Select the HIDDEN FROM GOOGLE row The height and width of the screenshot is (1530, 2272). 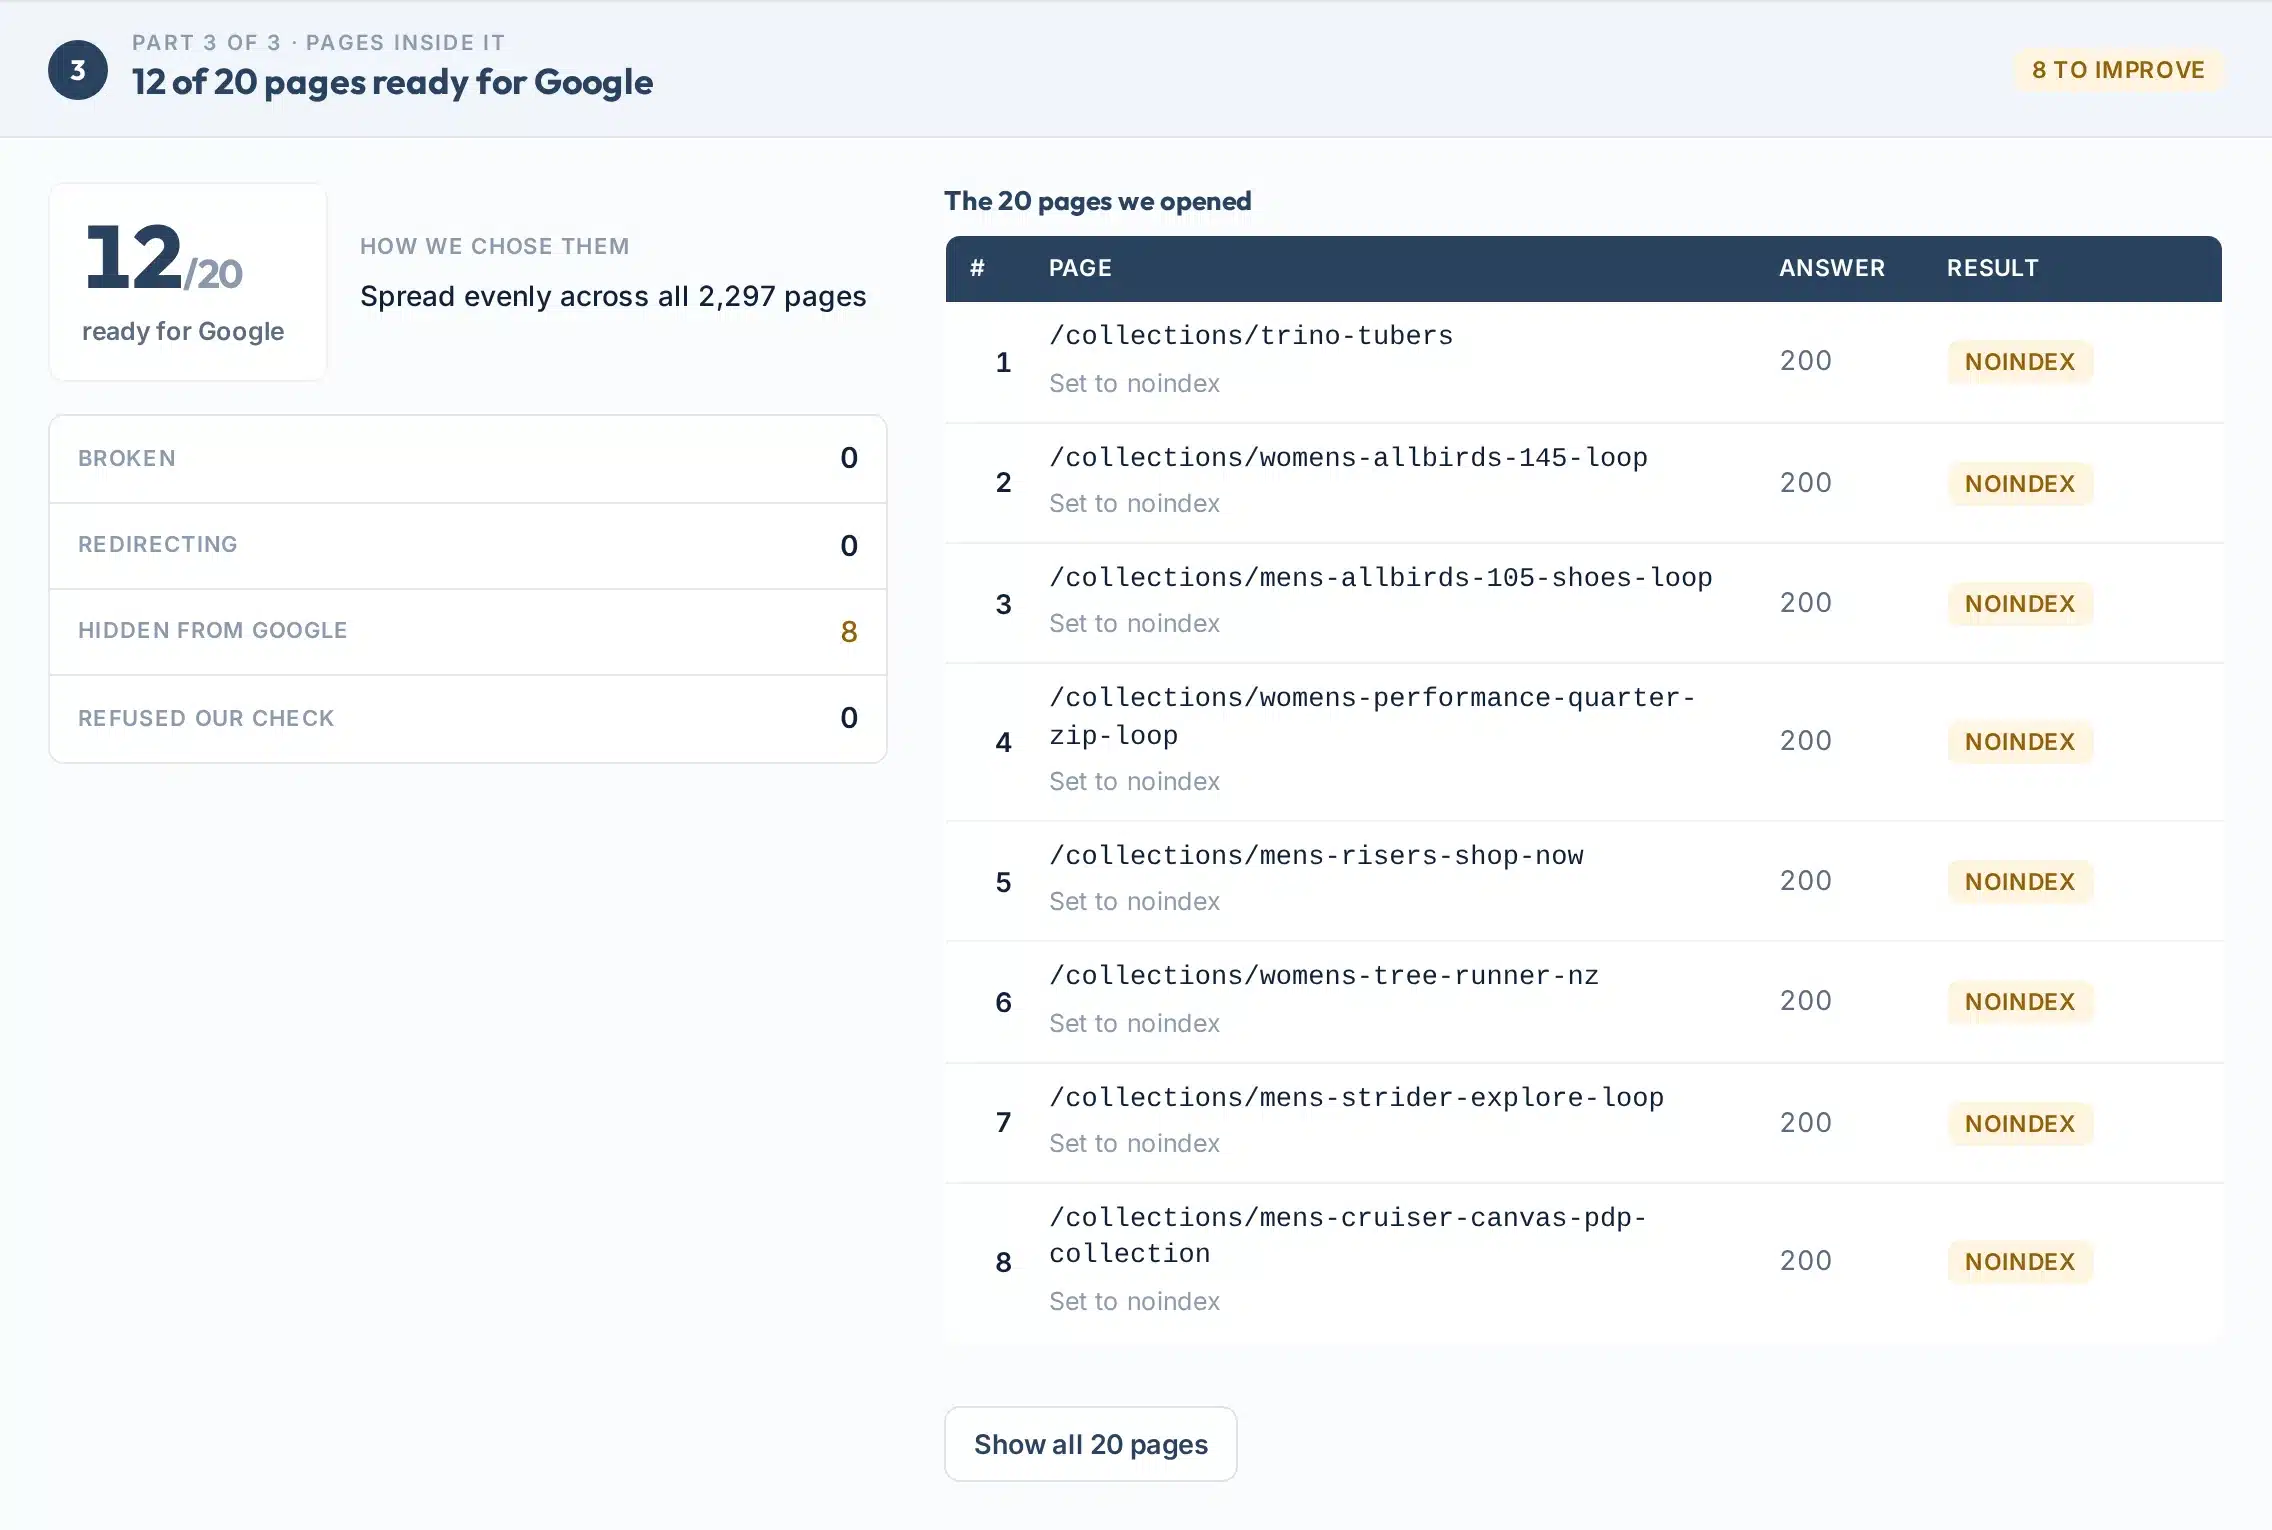tap(468, 631)
